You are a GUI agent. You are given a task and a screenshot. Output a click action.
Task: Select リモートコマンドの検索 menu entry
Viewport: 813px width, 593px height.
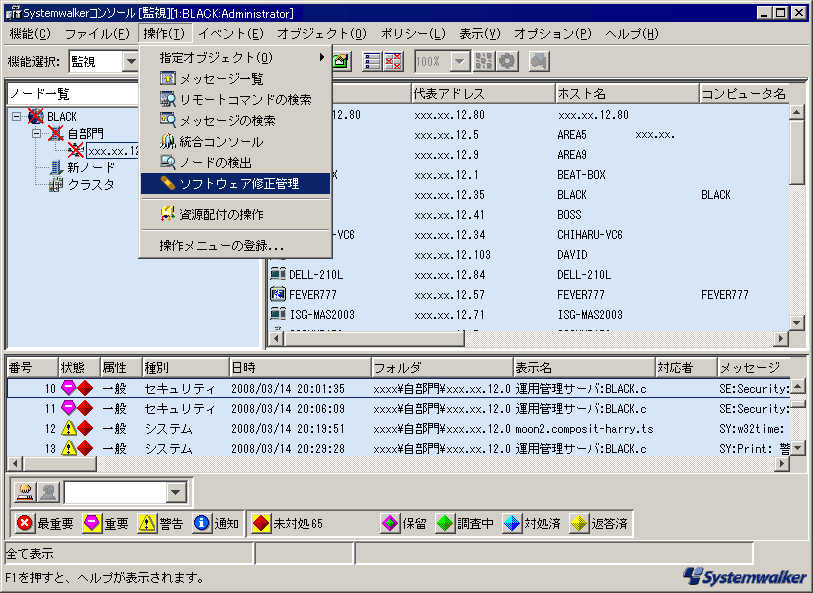click(x=235, y=99)
